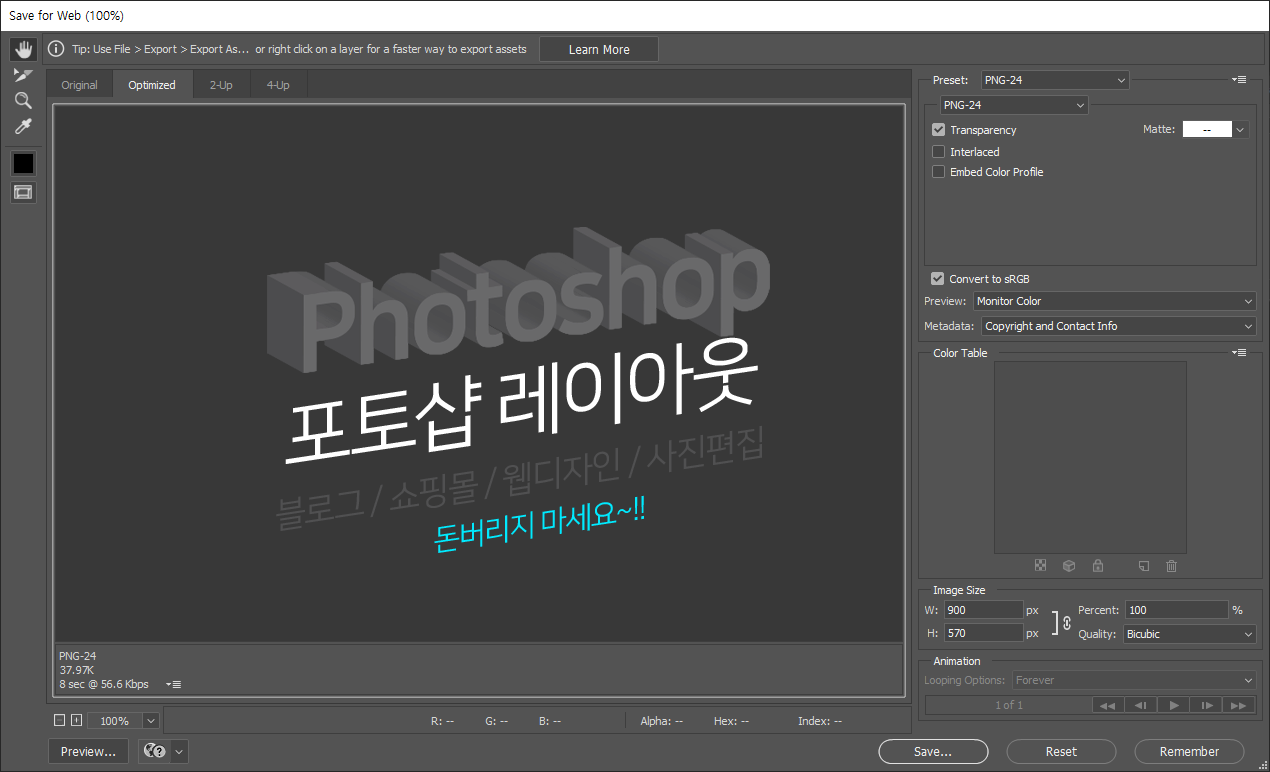The height and width of the screenshot is (772, 1270).
Task: Select the Slice Select tool
Action: 23,76
